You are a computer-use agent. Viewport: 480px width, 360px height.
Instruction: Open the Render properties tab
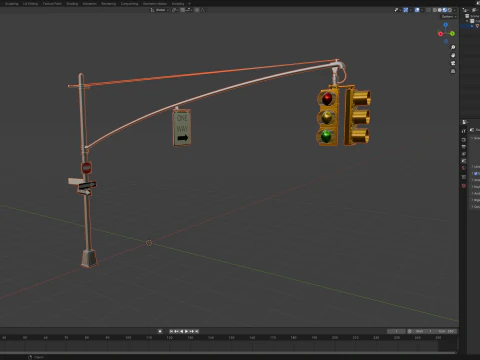pyautogui.click(x=464, y=140)
